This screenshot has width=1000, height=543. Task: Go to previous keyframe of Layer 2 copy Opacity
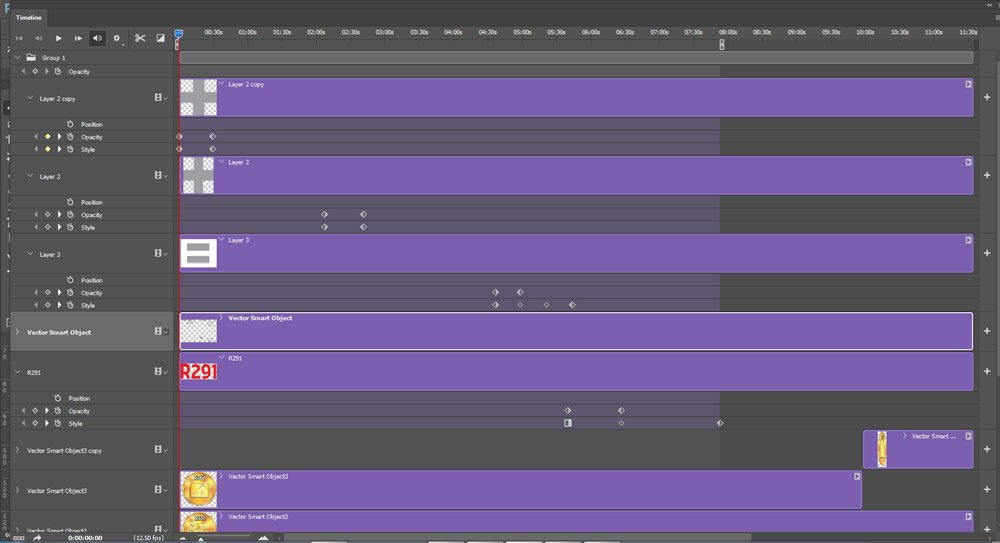36,137
